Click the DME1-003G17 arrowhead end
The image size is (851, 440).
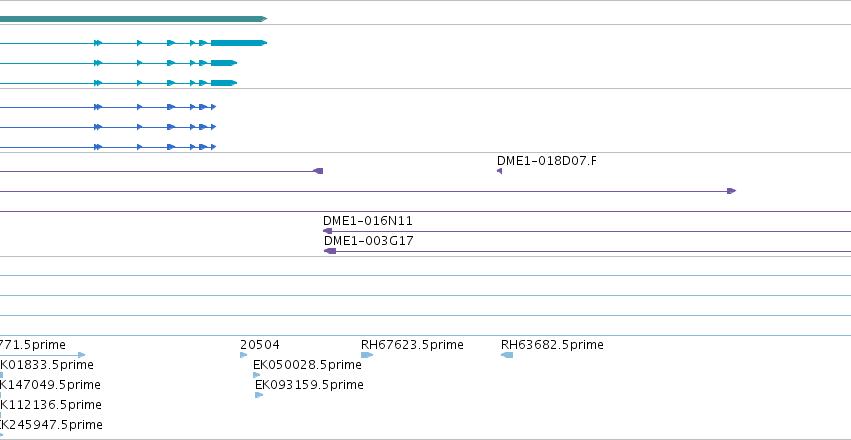330,251
